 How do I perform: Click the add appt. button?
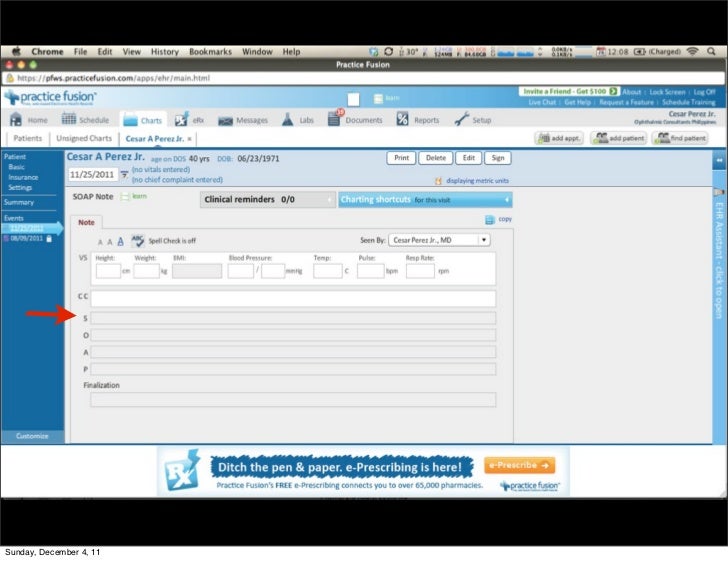(x=559, y=138)
